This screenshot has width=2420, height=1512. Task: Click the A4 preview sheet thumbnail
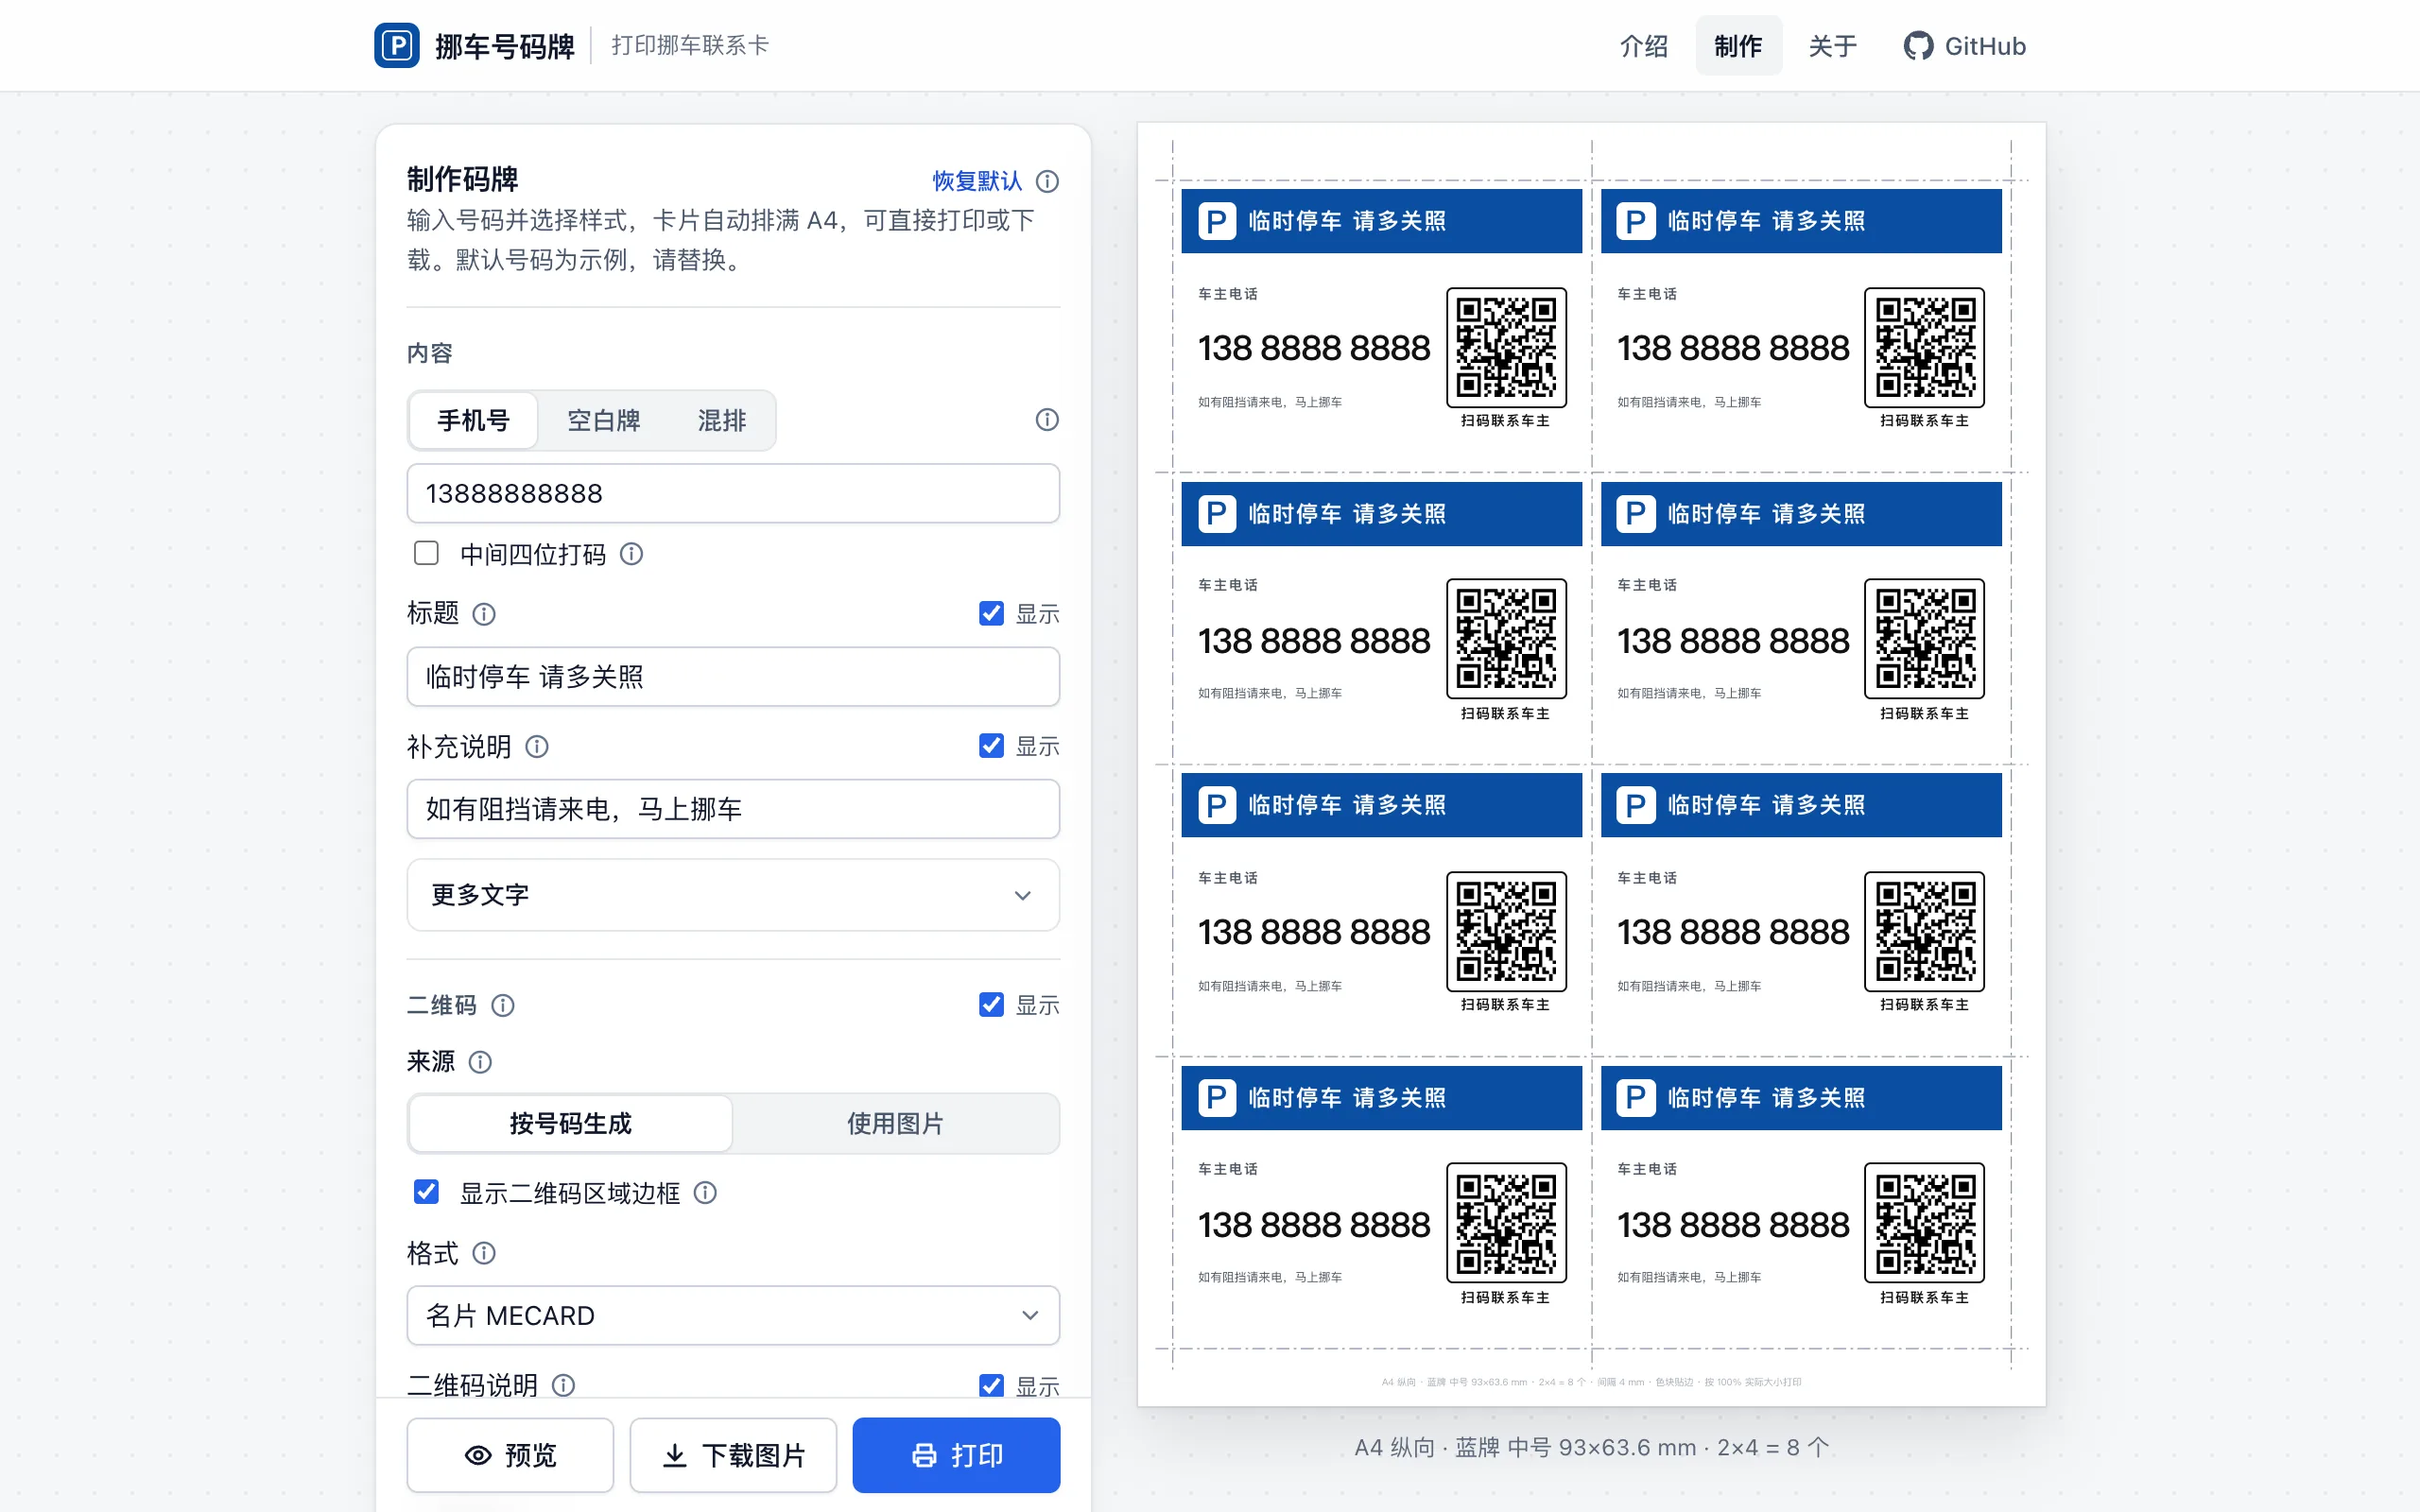pos(1591,764)
